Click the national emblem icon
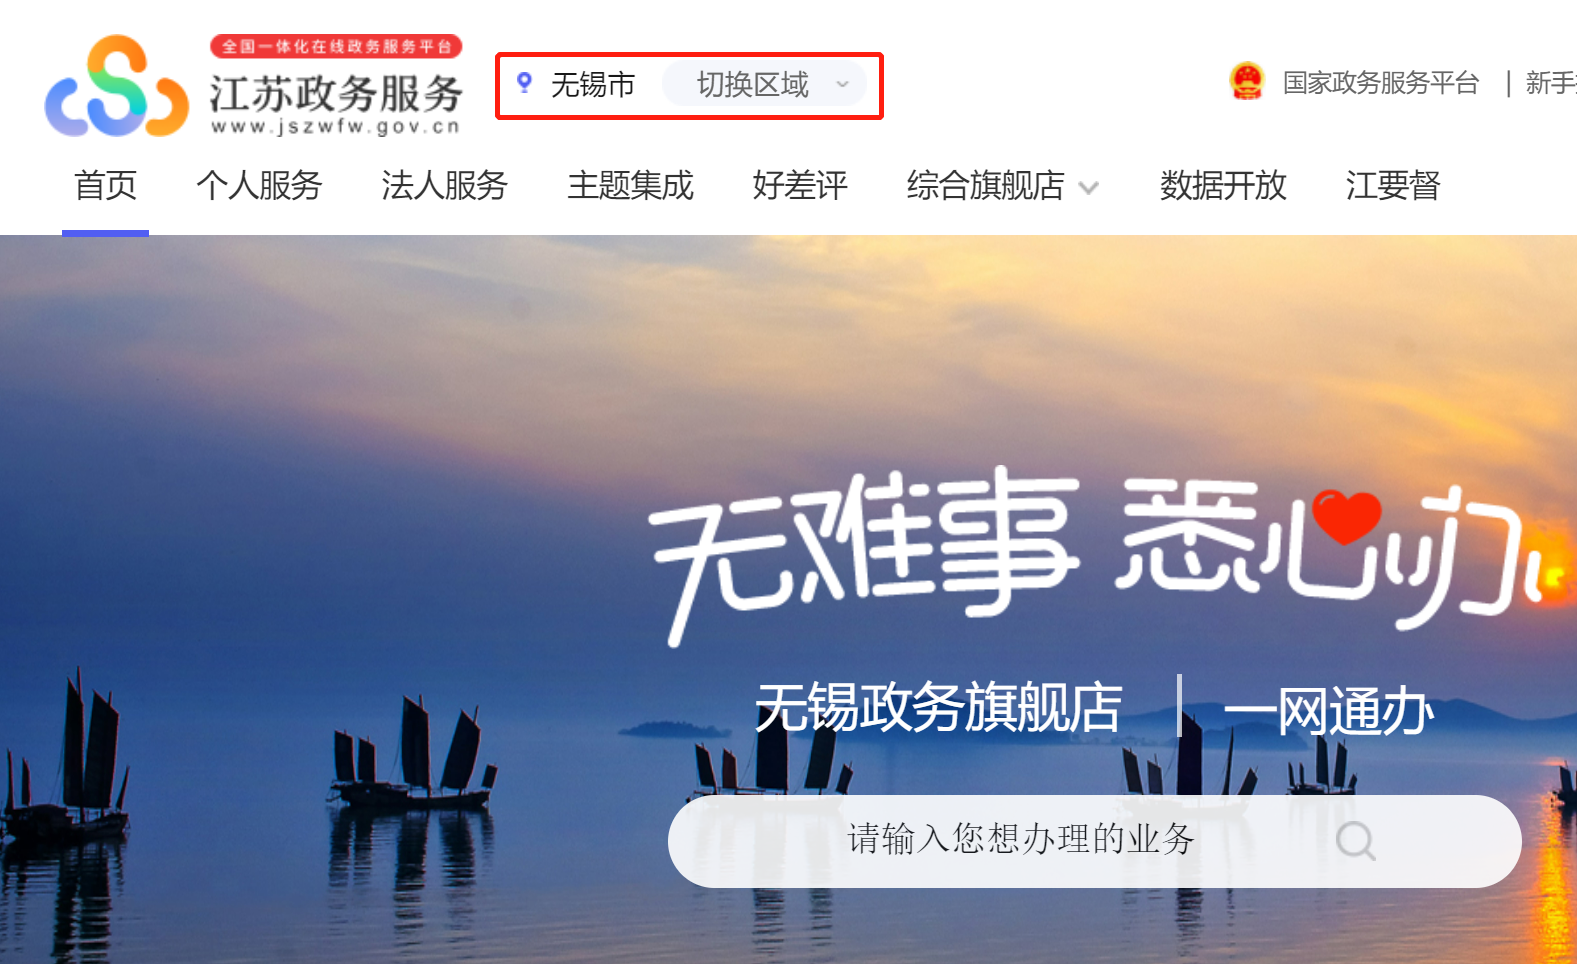This screenshot has width=1577, height=964. tap(1246, 82)
